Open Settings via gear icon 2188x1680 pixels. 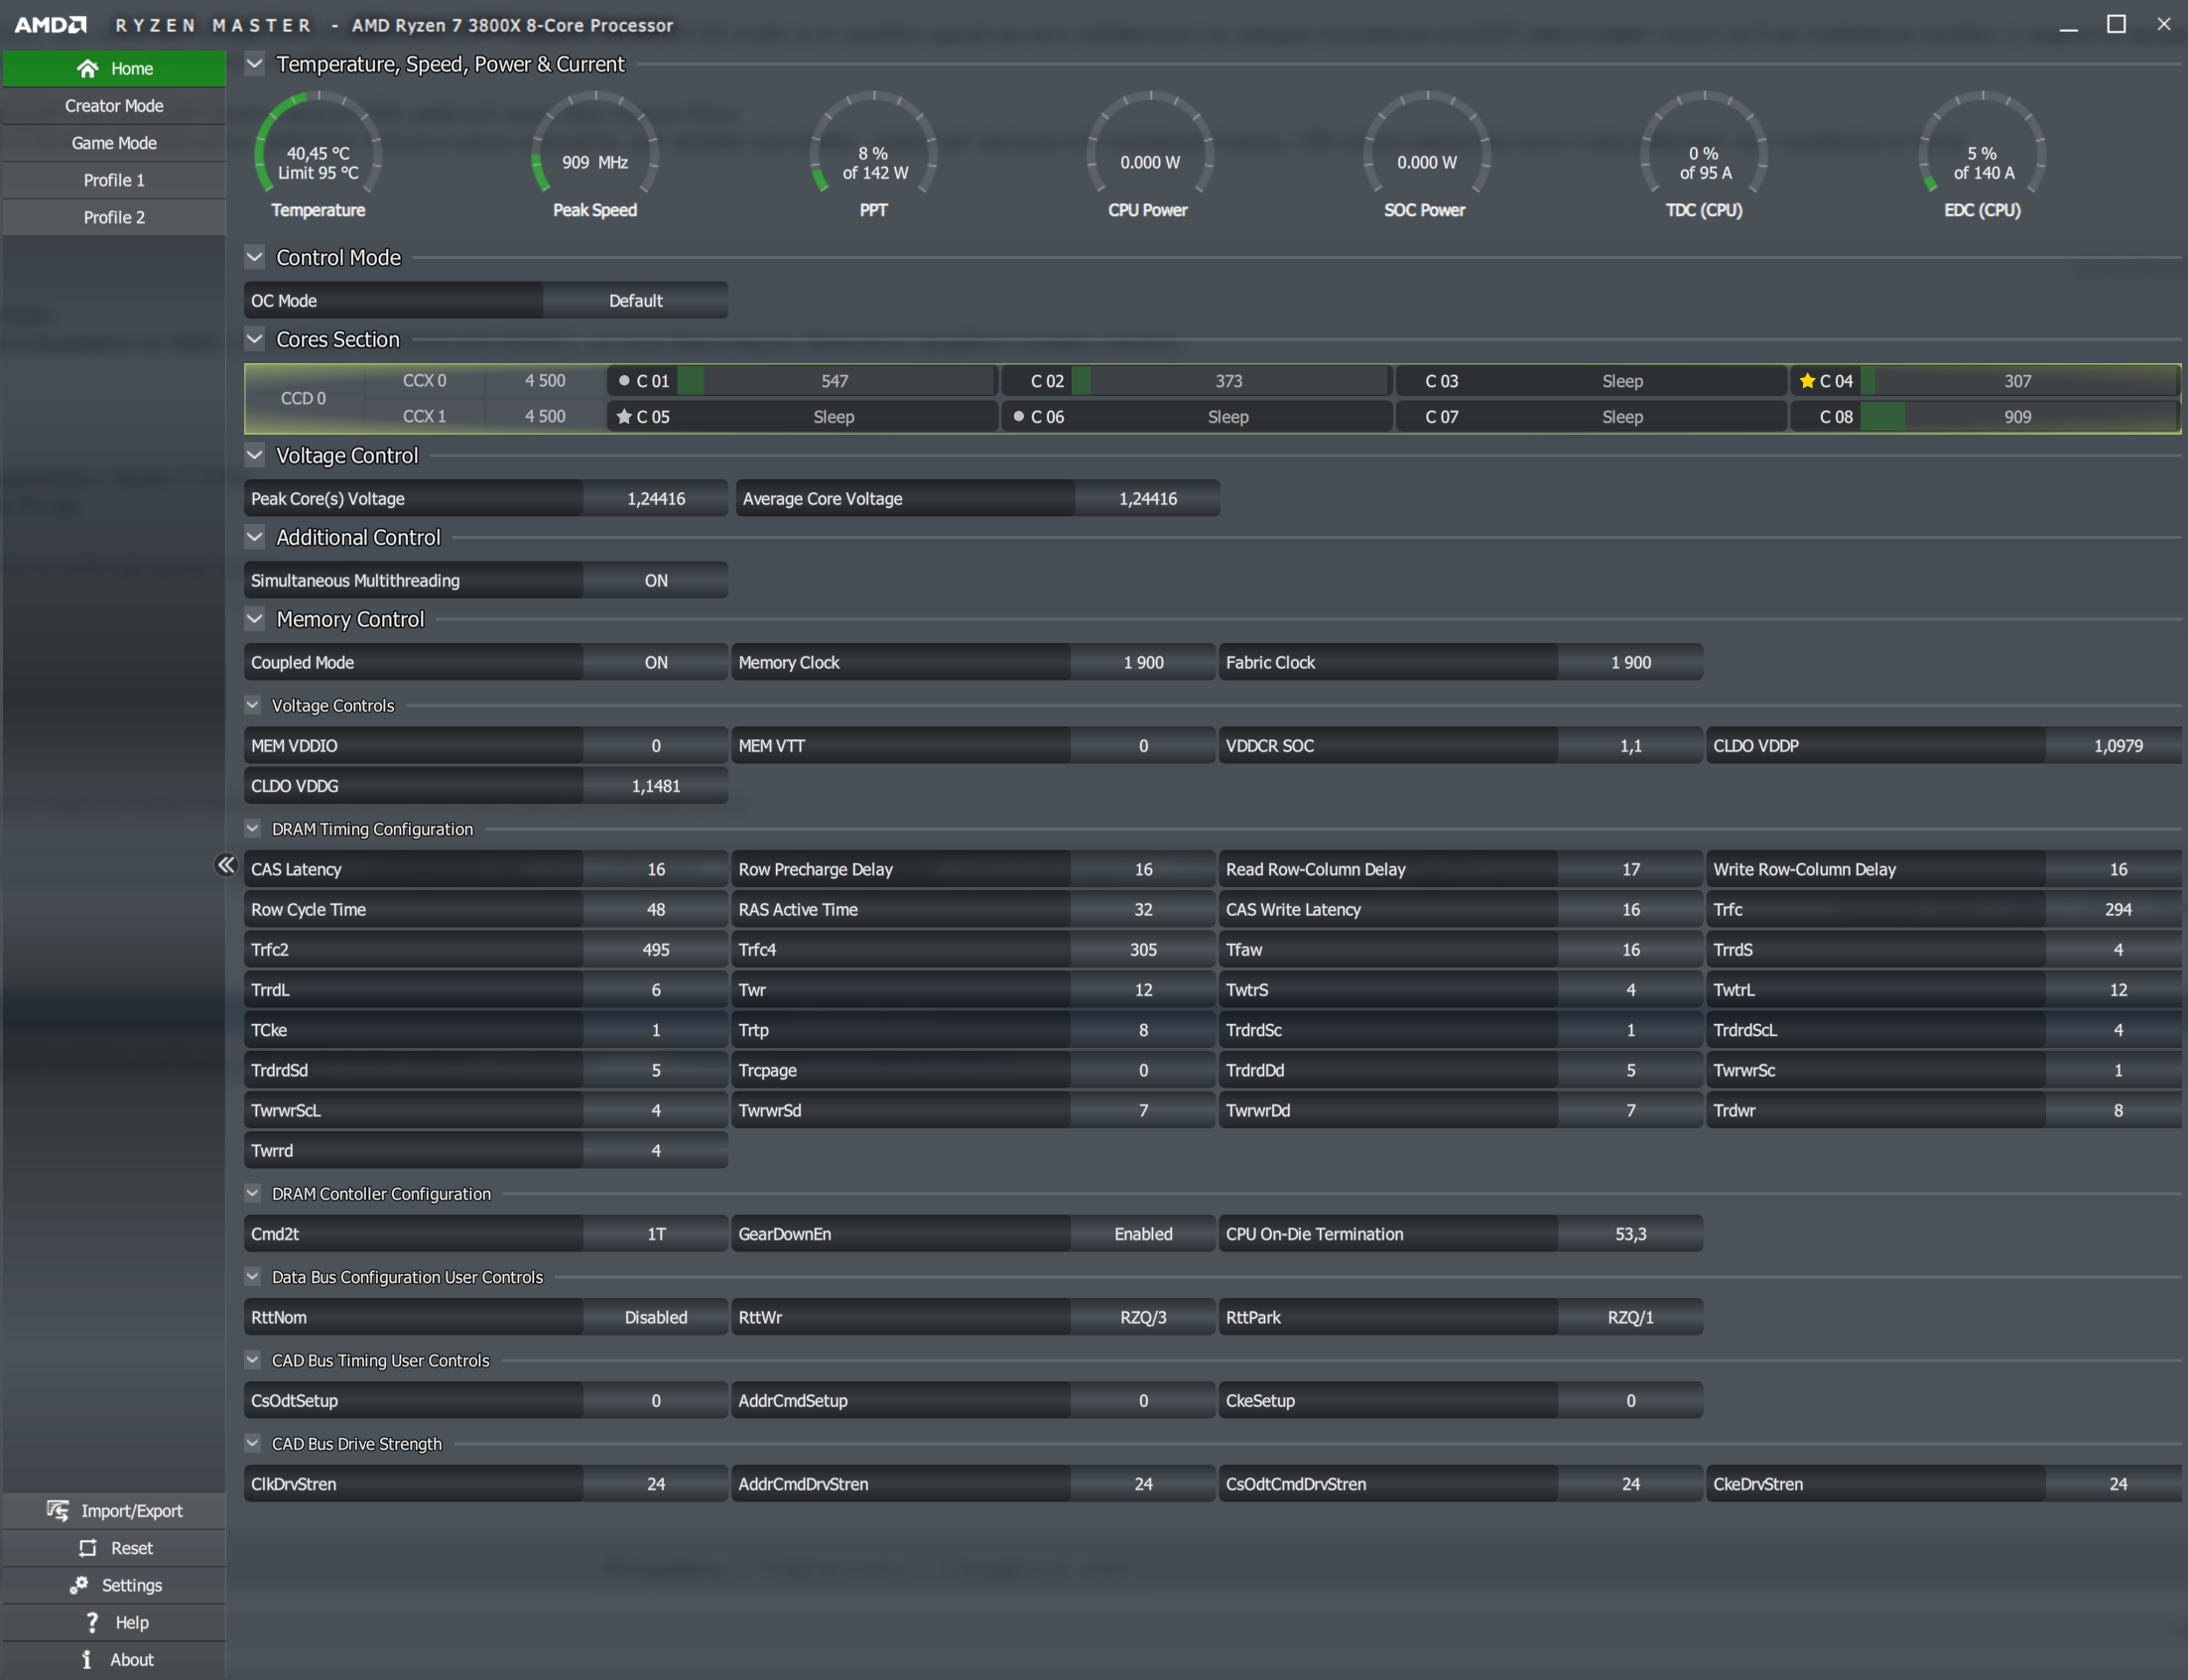pos(79,1585)
